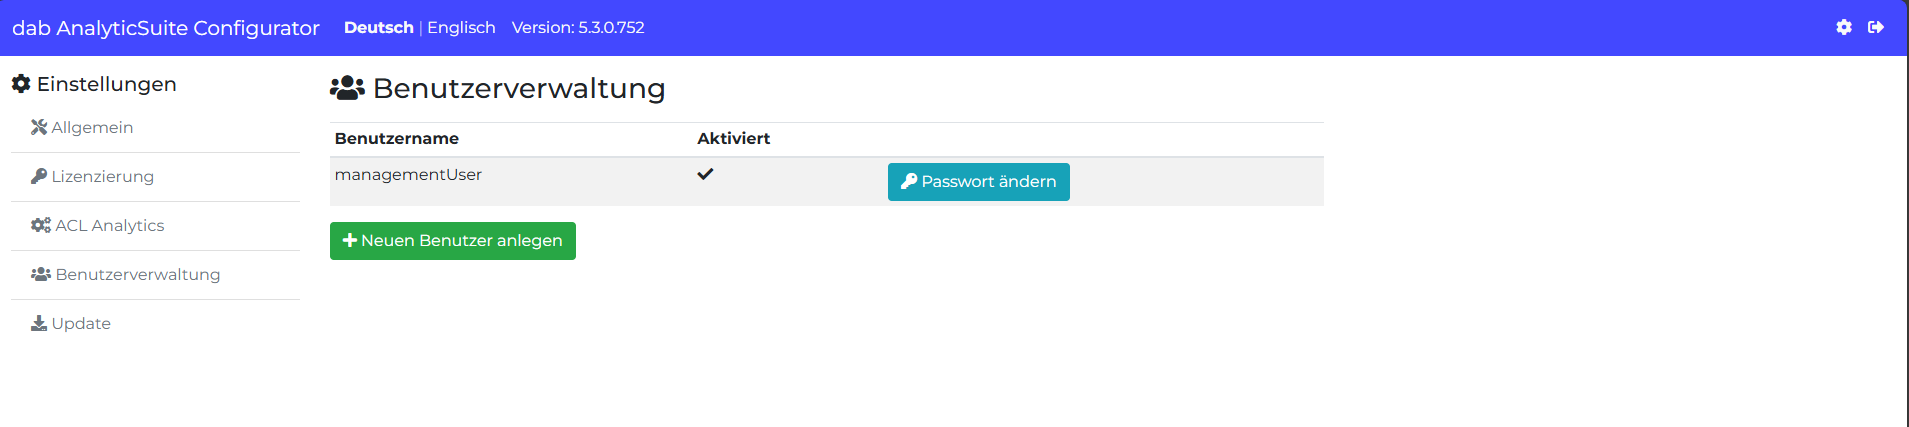The height and width of the screenshot is (427, 1909).
Task: Click the activated checkmark for managementUser
Action: pos(705,174)
